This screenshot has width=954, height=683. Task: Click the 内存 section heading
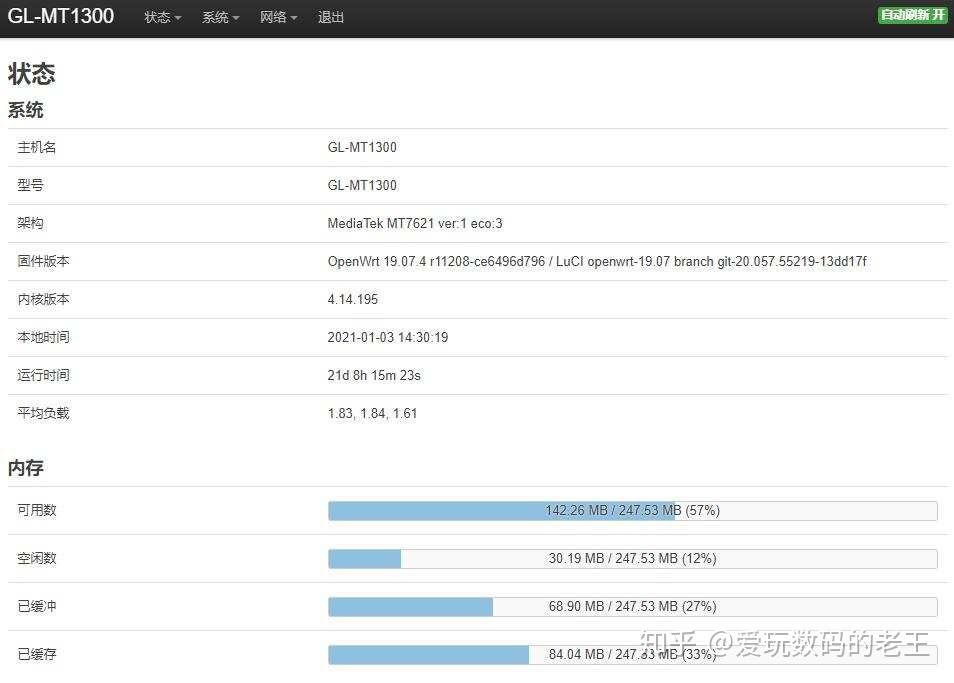click(x=25, y=467)
